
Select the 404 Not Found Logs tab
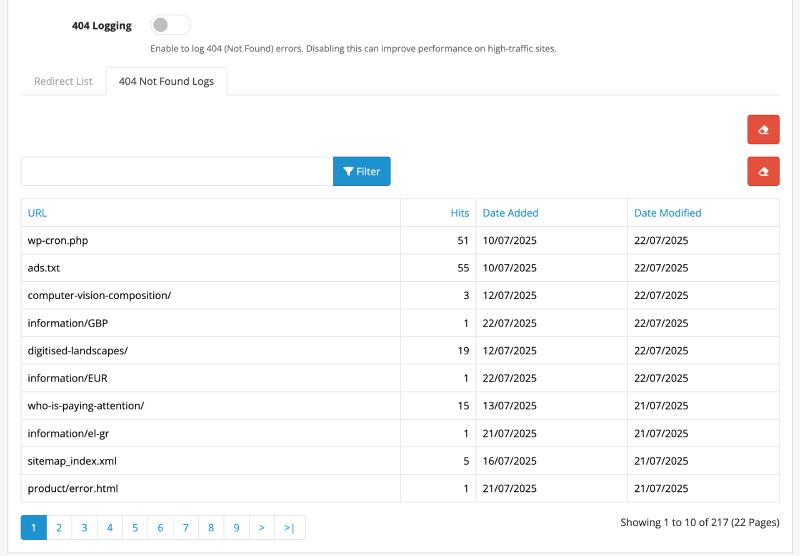[x=167, y=82]
